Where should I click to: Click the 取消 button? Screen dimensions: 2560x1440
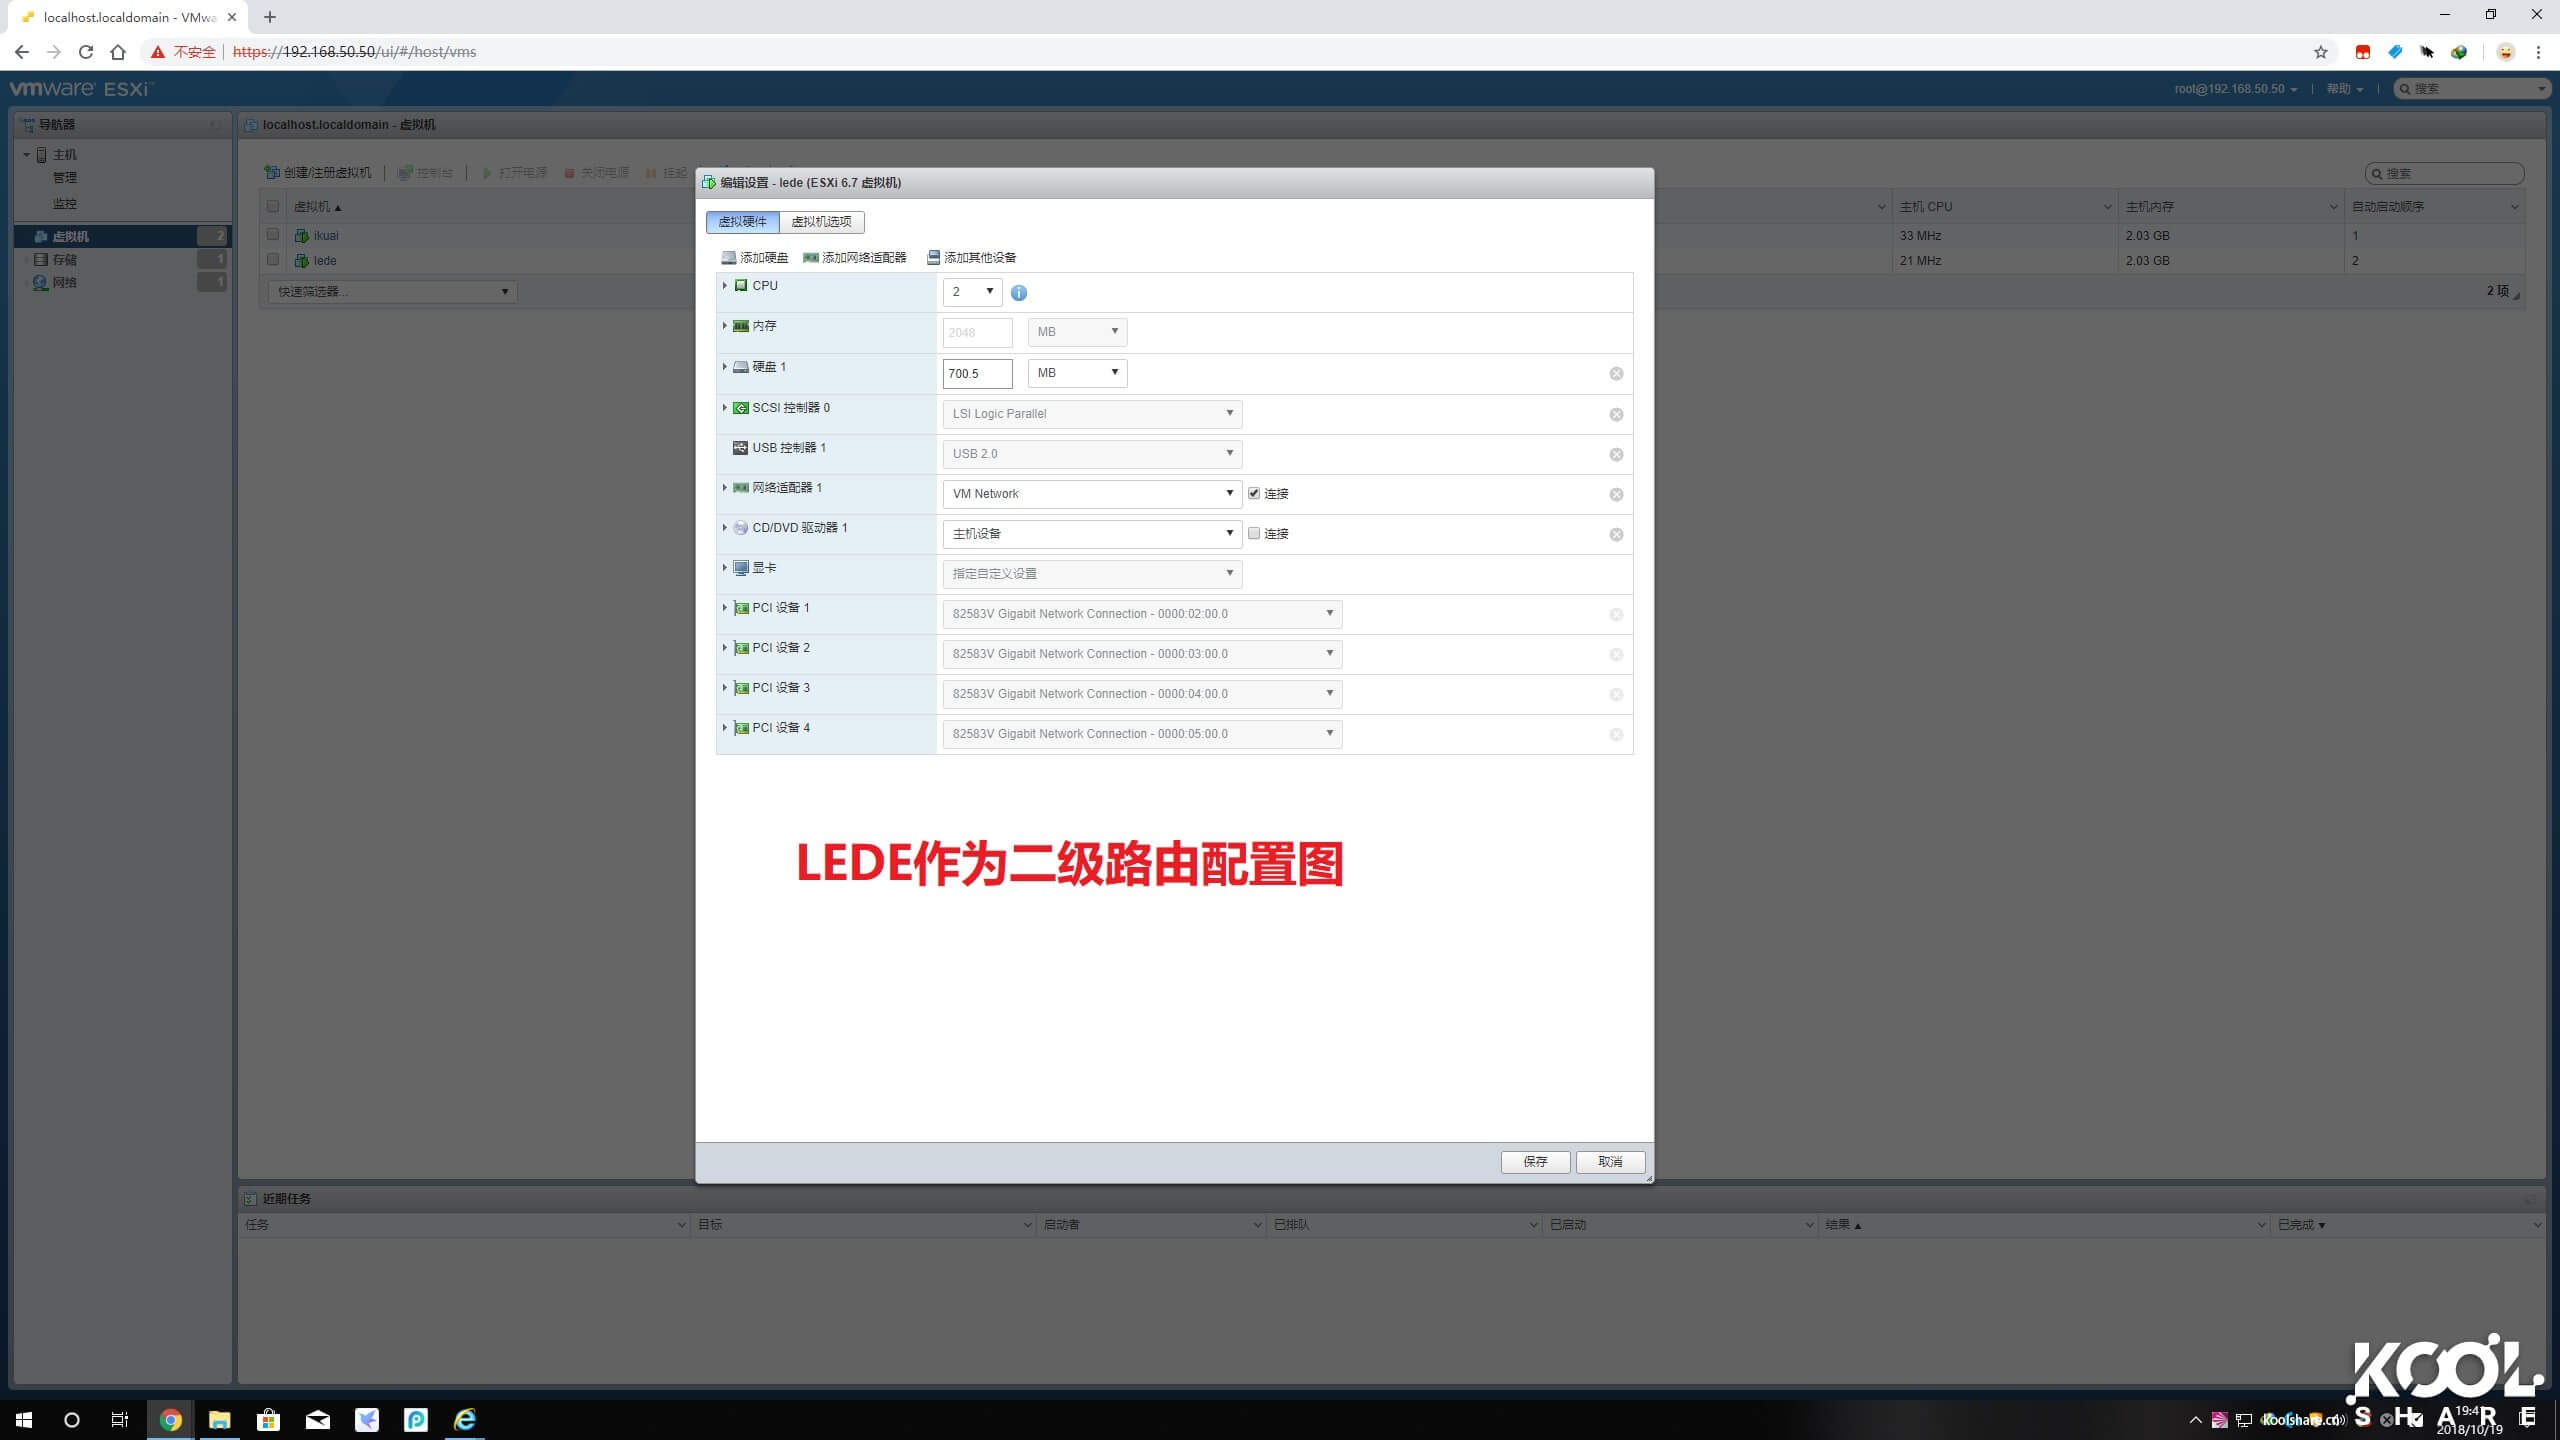pyautogui.click(x=1610, y=1161)
